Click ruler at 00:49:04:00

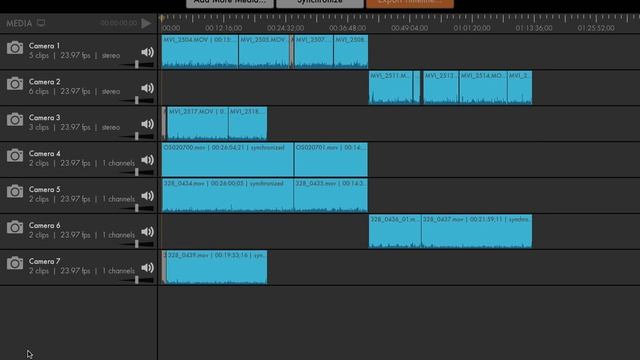click(410, 28)
